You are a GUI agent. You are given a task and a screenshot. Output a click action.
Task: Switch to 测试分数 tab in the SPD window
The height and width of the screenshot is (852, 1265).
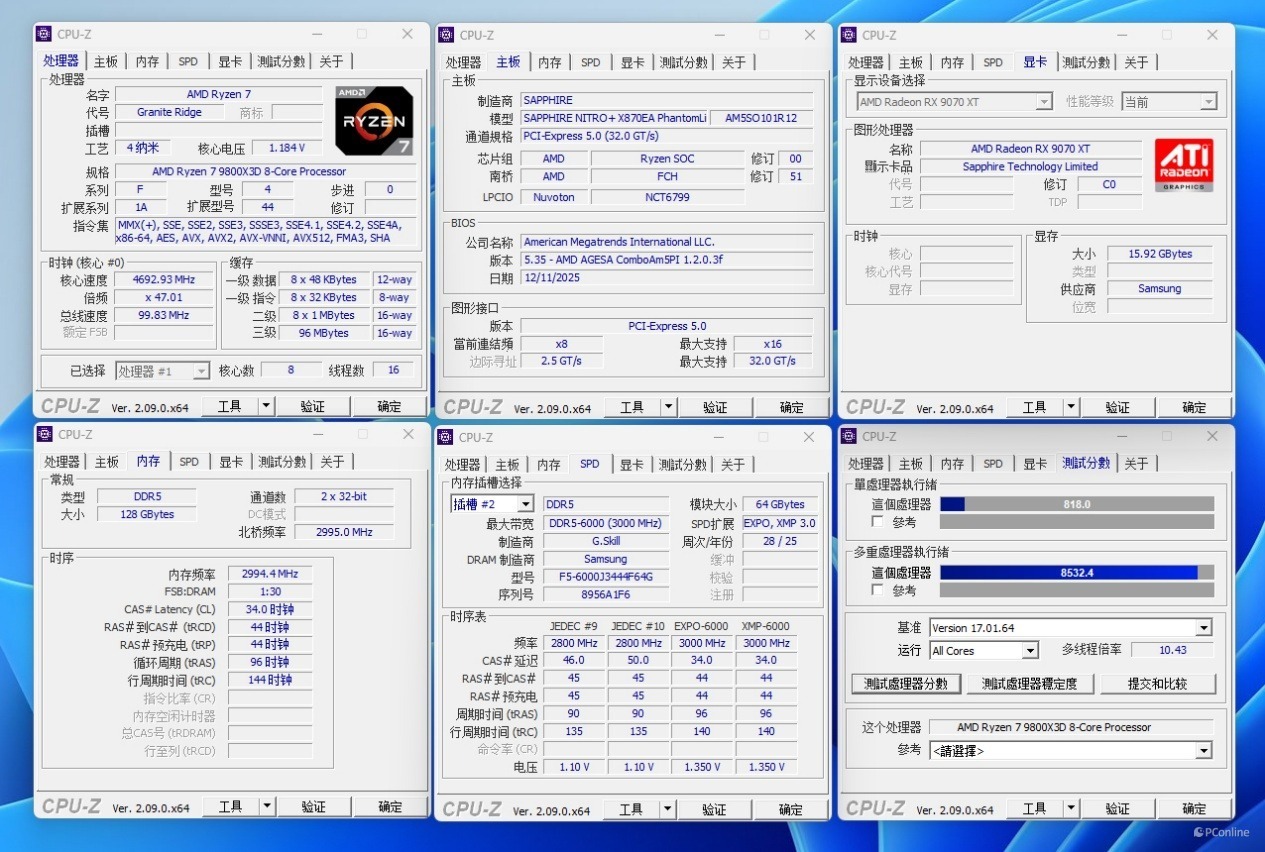pos(683,464)
